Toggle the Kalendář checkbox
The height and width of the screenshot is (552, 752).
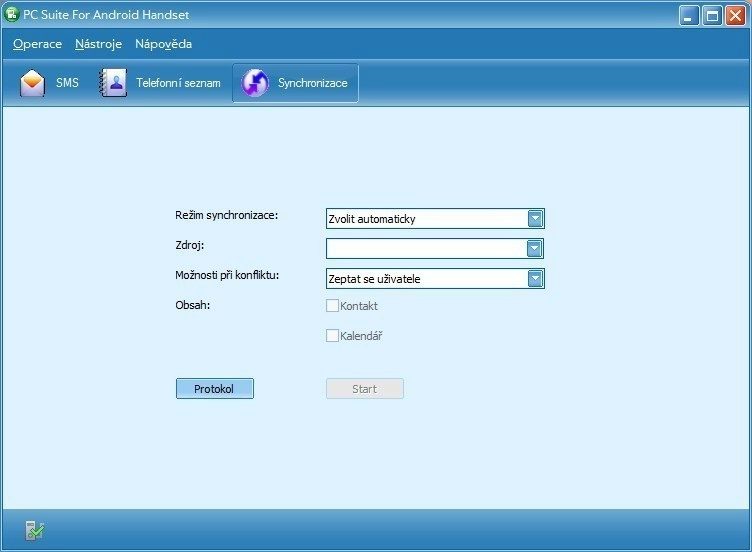(332, 335)
